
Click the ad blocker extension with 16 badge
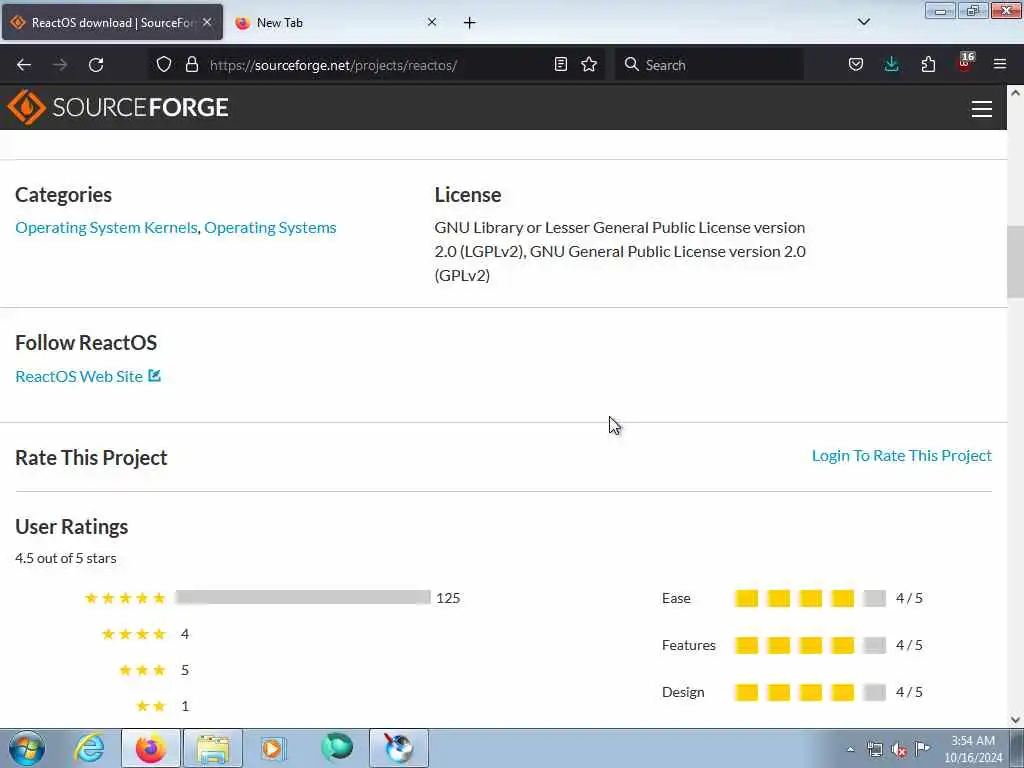[x=965, y=63]
